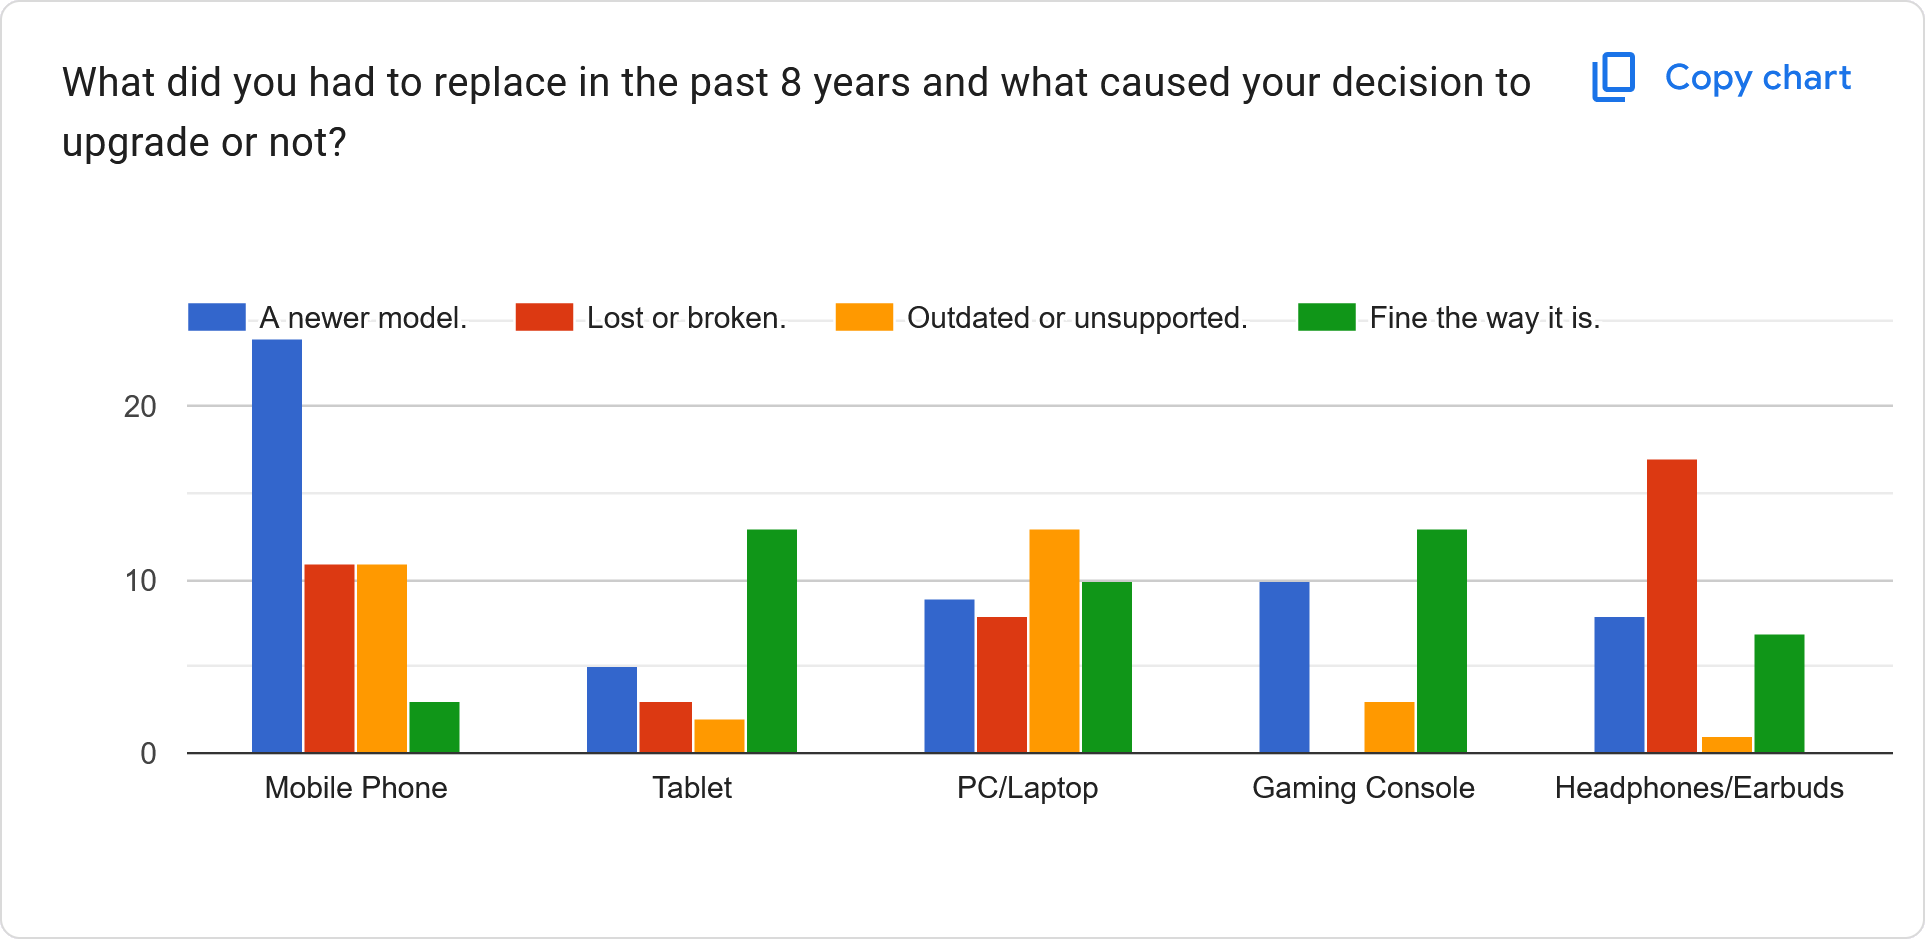This screenshot has height=939, width=1925.
Task: Select the 'Lost or broken.' legend label
Action: [x=686, y=318]
